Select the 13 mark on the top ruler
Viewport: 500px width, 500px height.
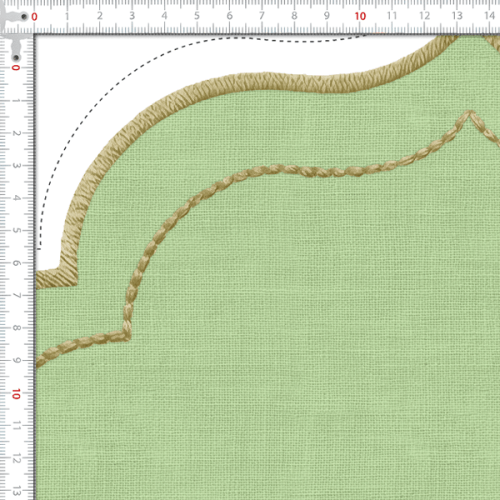(457, 16)
